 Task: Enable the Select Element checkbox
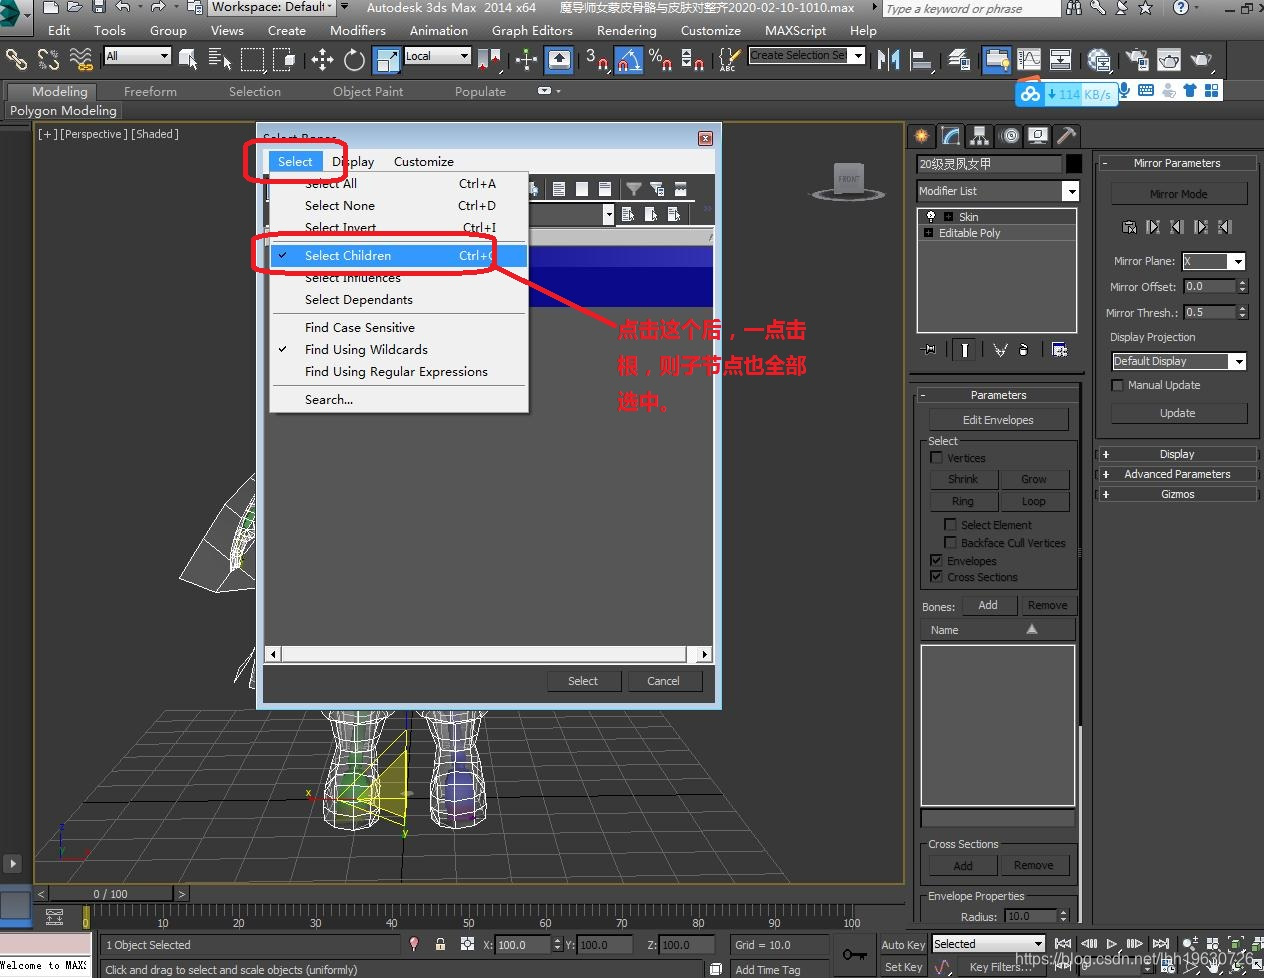pyautogui.click(x=951, y=525)
